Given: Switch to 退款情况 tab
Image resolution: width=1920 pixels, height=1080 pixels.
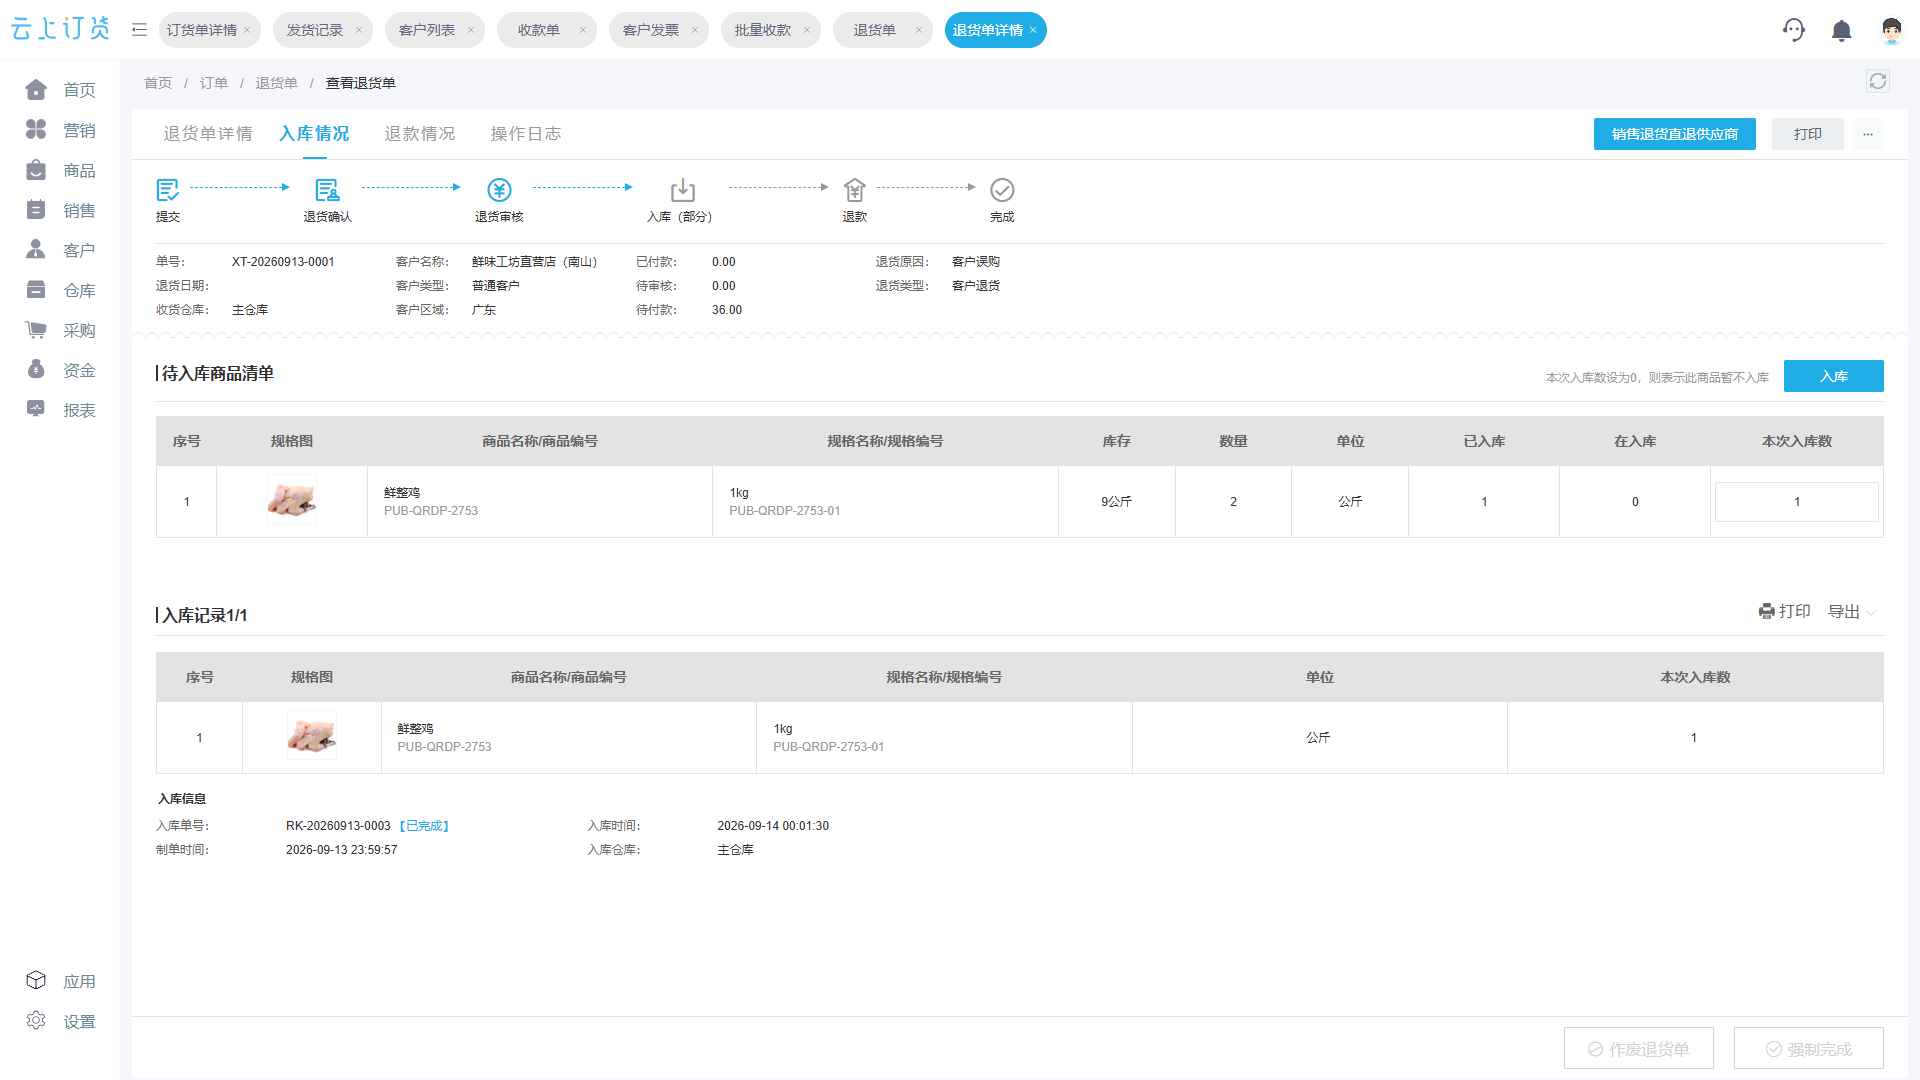Looking at the screenshot, I should point(419,134).
